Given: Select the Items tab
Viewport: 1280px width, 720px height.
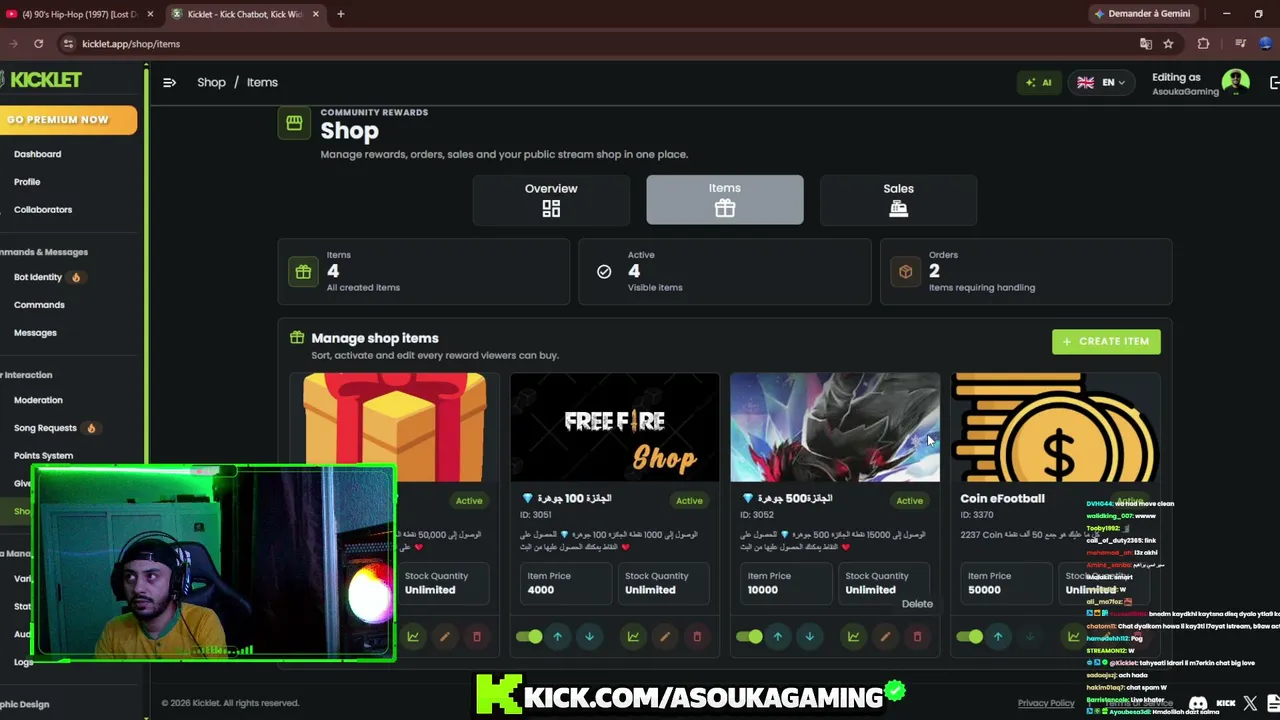Looking at the screenshot, I should (x=725, y=199).
